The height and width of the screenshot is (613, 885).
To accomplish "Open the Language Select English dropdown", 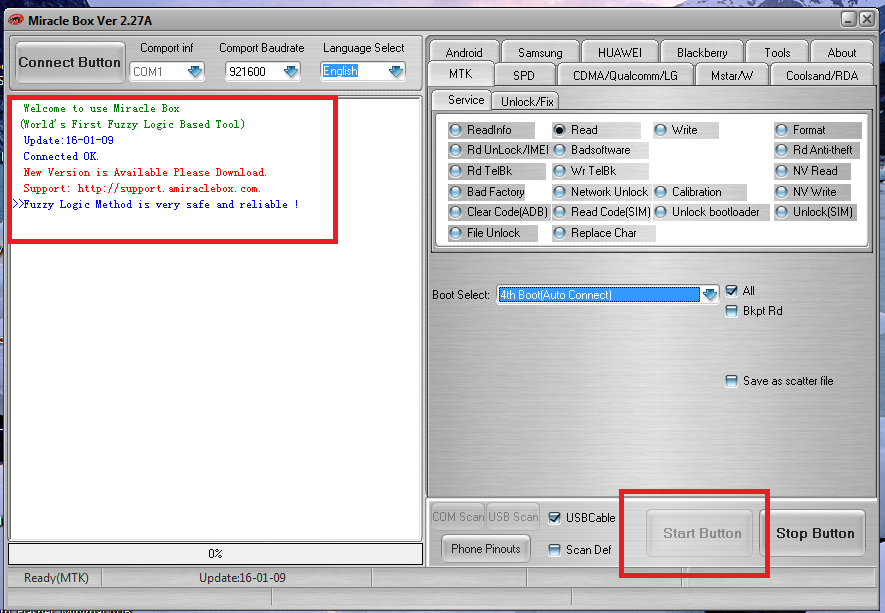I will [x=396, y=72].
